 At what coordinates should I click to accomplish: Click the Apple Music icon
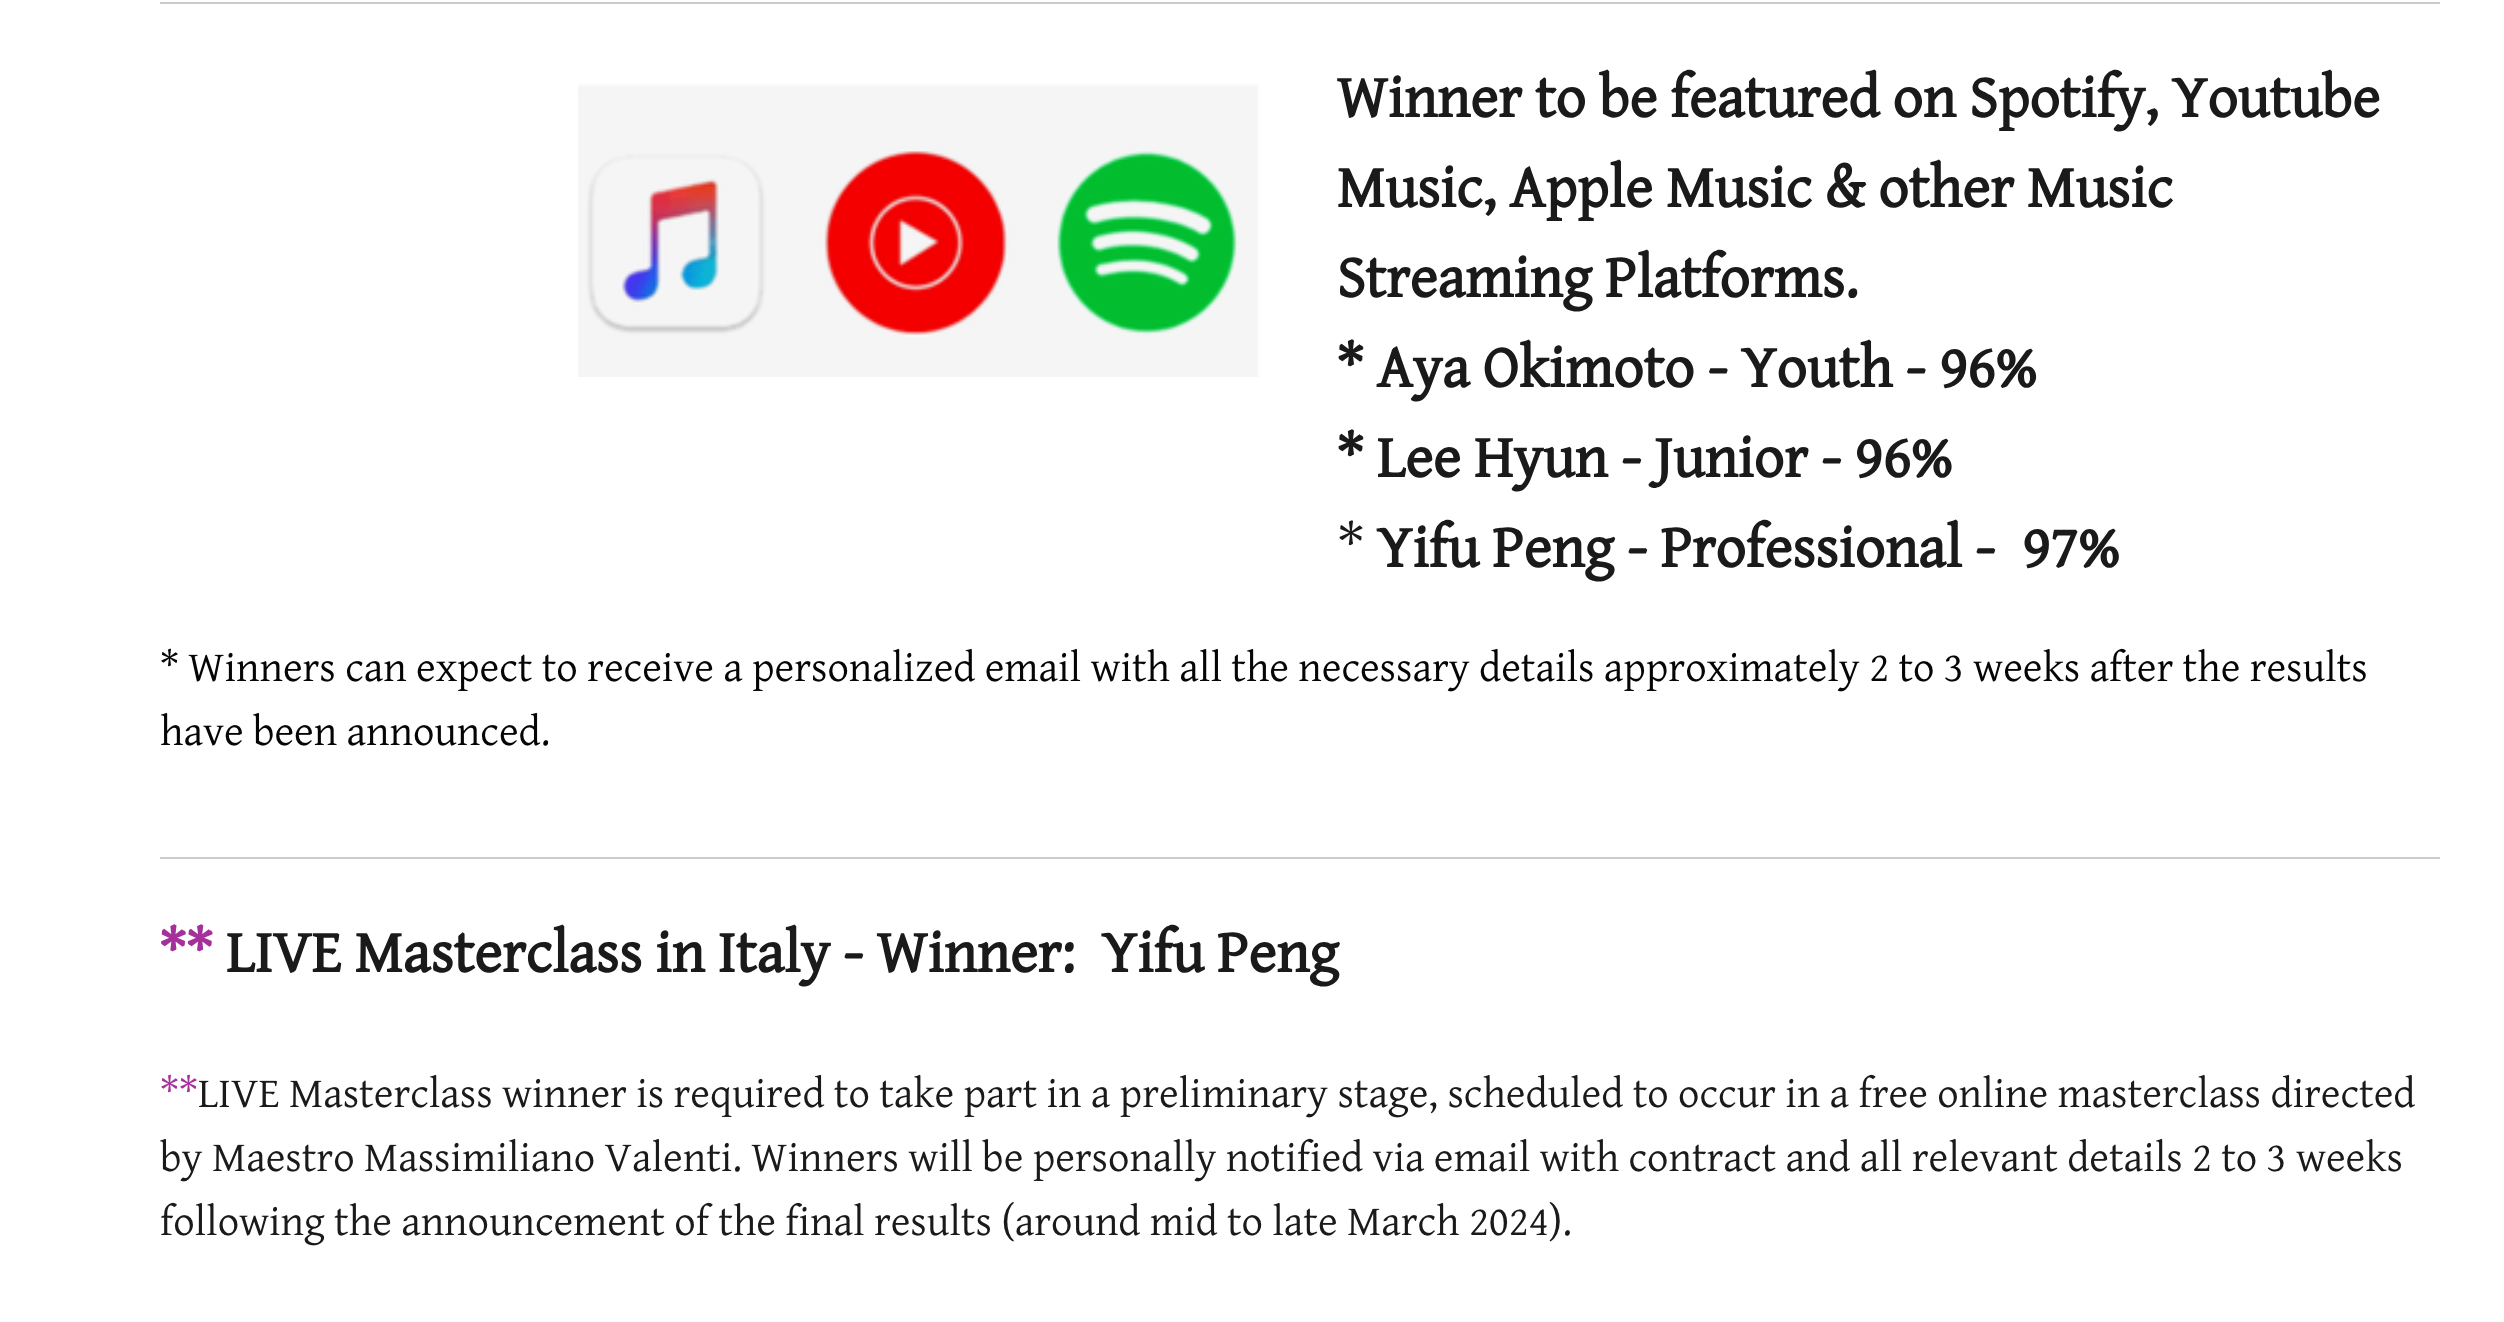coord(676,243)
